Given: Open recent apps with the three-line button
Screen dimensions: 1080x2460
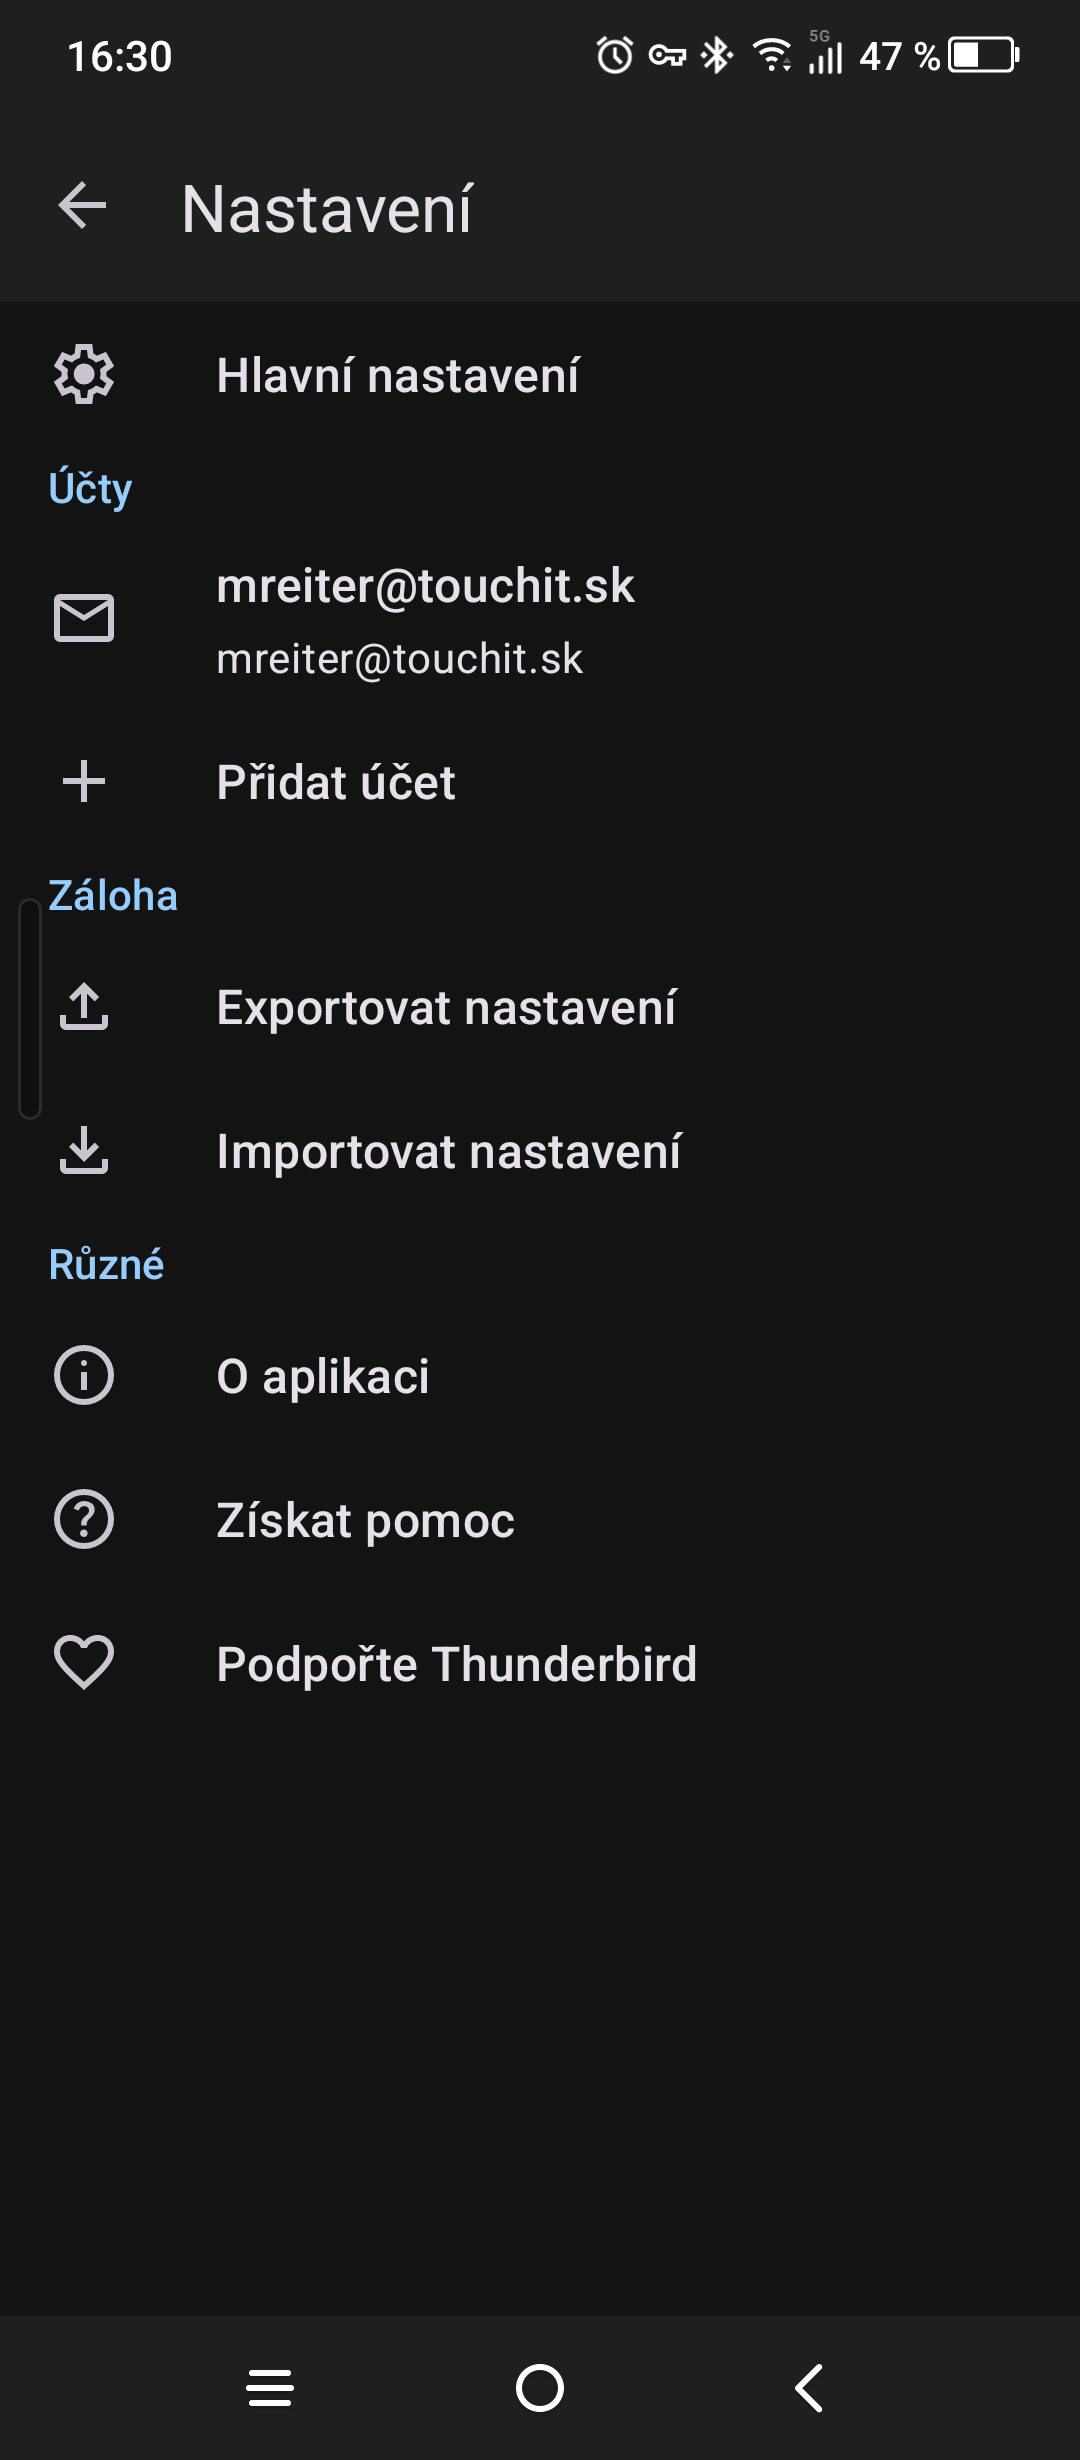Looking at the screenshot, I should (x=270, y=2388).
